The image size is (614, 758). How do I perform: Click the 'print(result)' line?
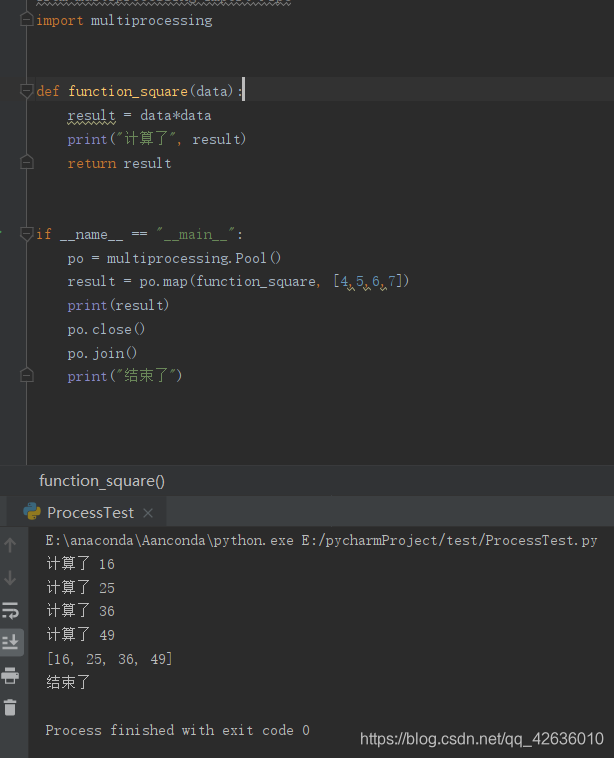pyautogui.click(x=118, y=305)
